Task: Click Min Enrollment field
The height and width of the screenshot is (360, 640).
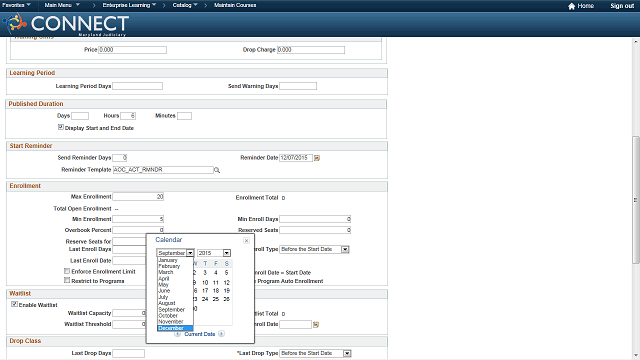Action: [138, 219]
